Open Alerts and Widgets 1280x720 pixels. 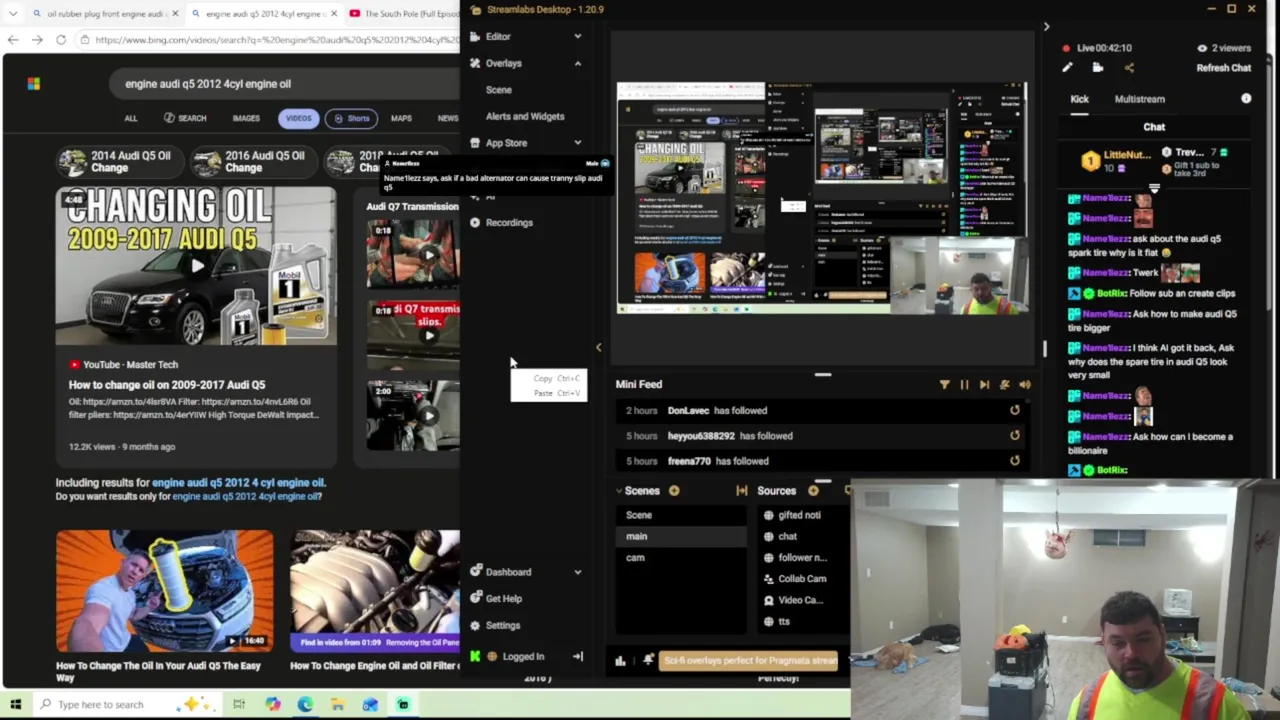pyautogui.click(x=524, y=116)
